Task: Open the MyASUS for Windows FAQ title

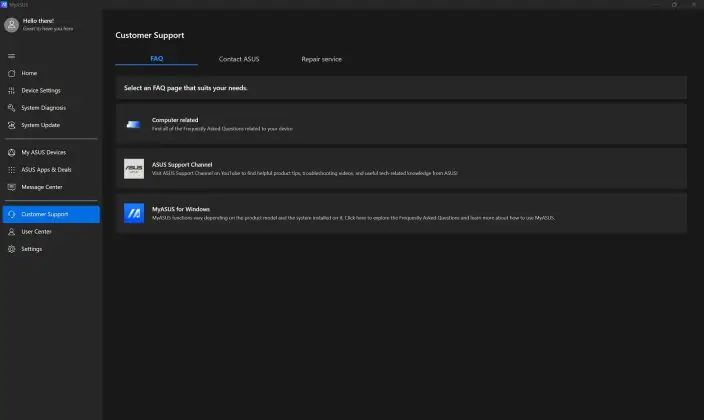Action: click(180, 209)
